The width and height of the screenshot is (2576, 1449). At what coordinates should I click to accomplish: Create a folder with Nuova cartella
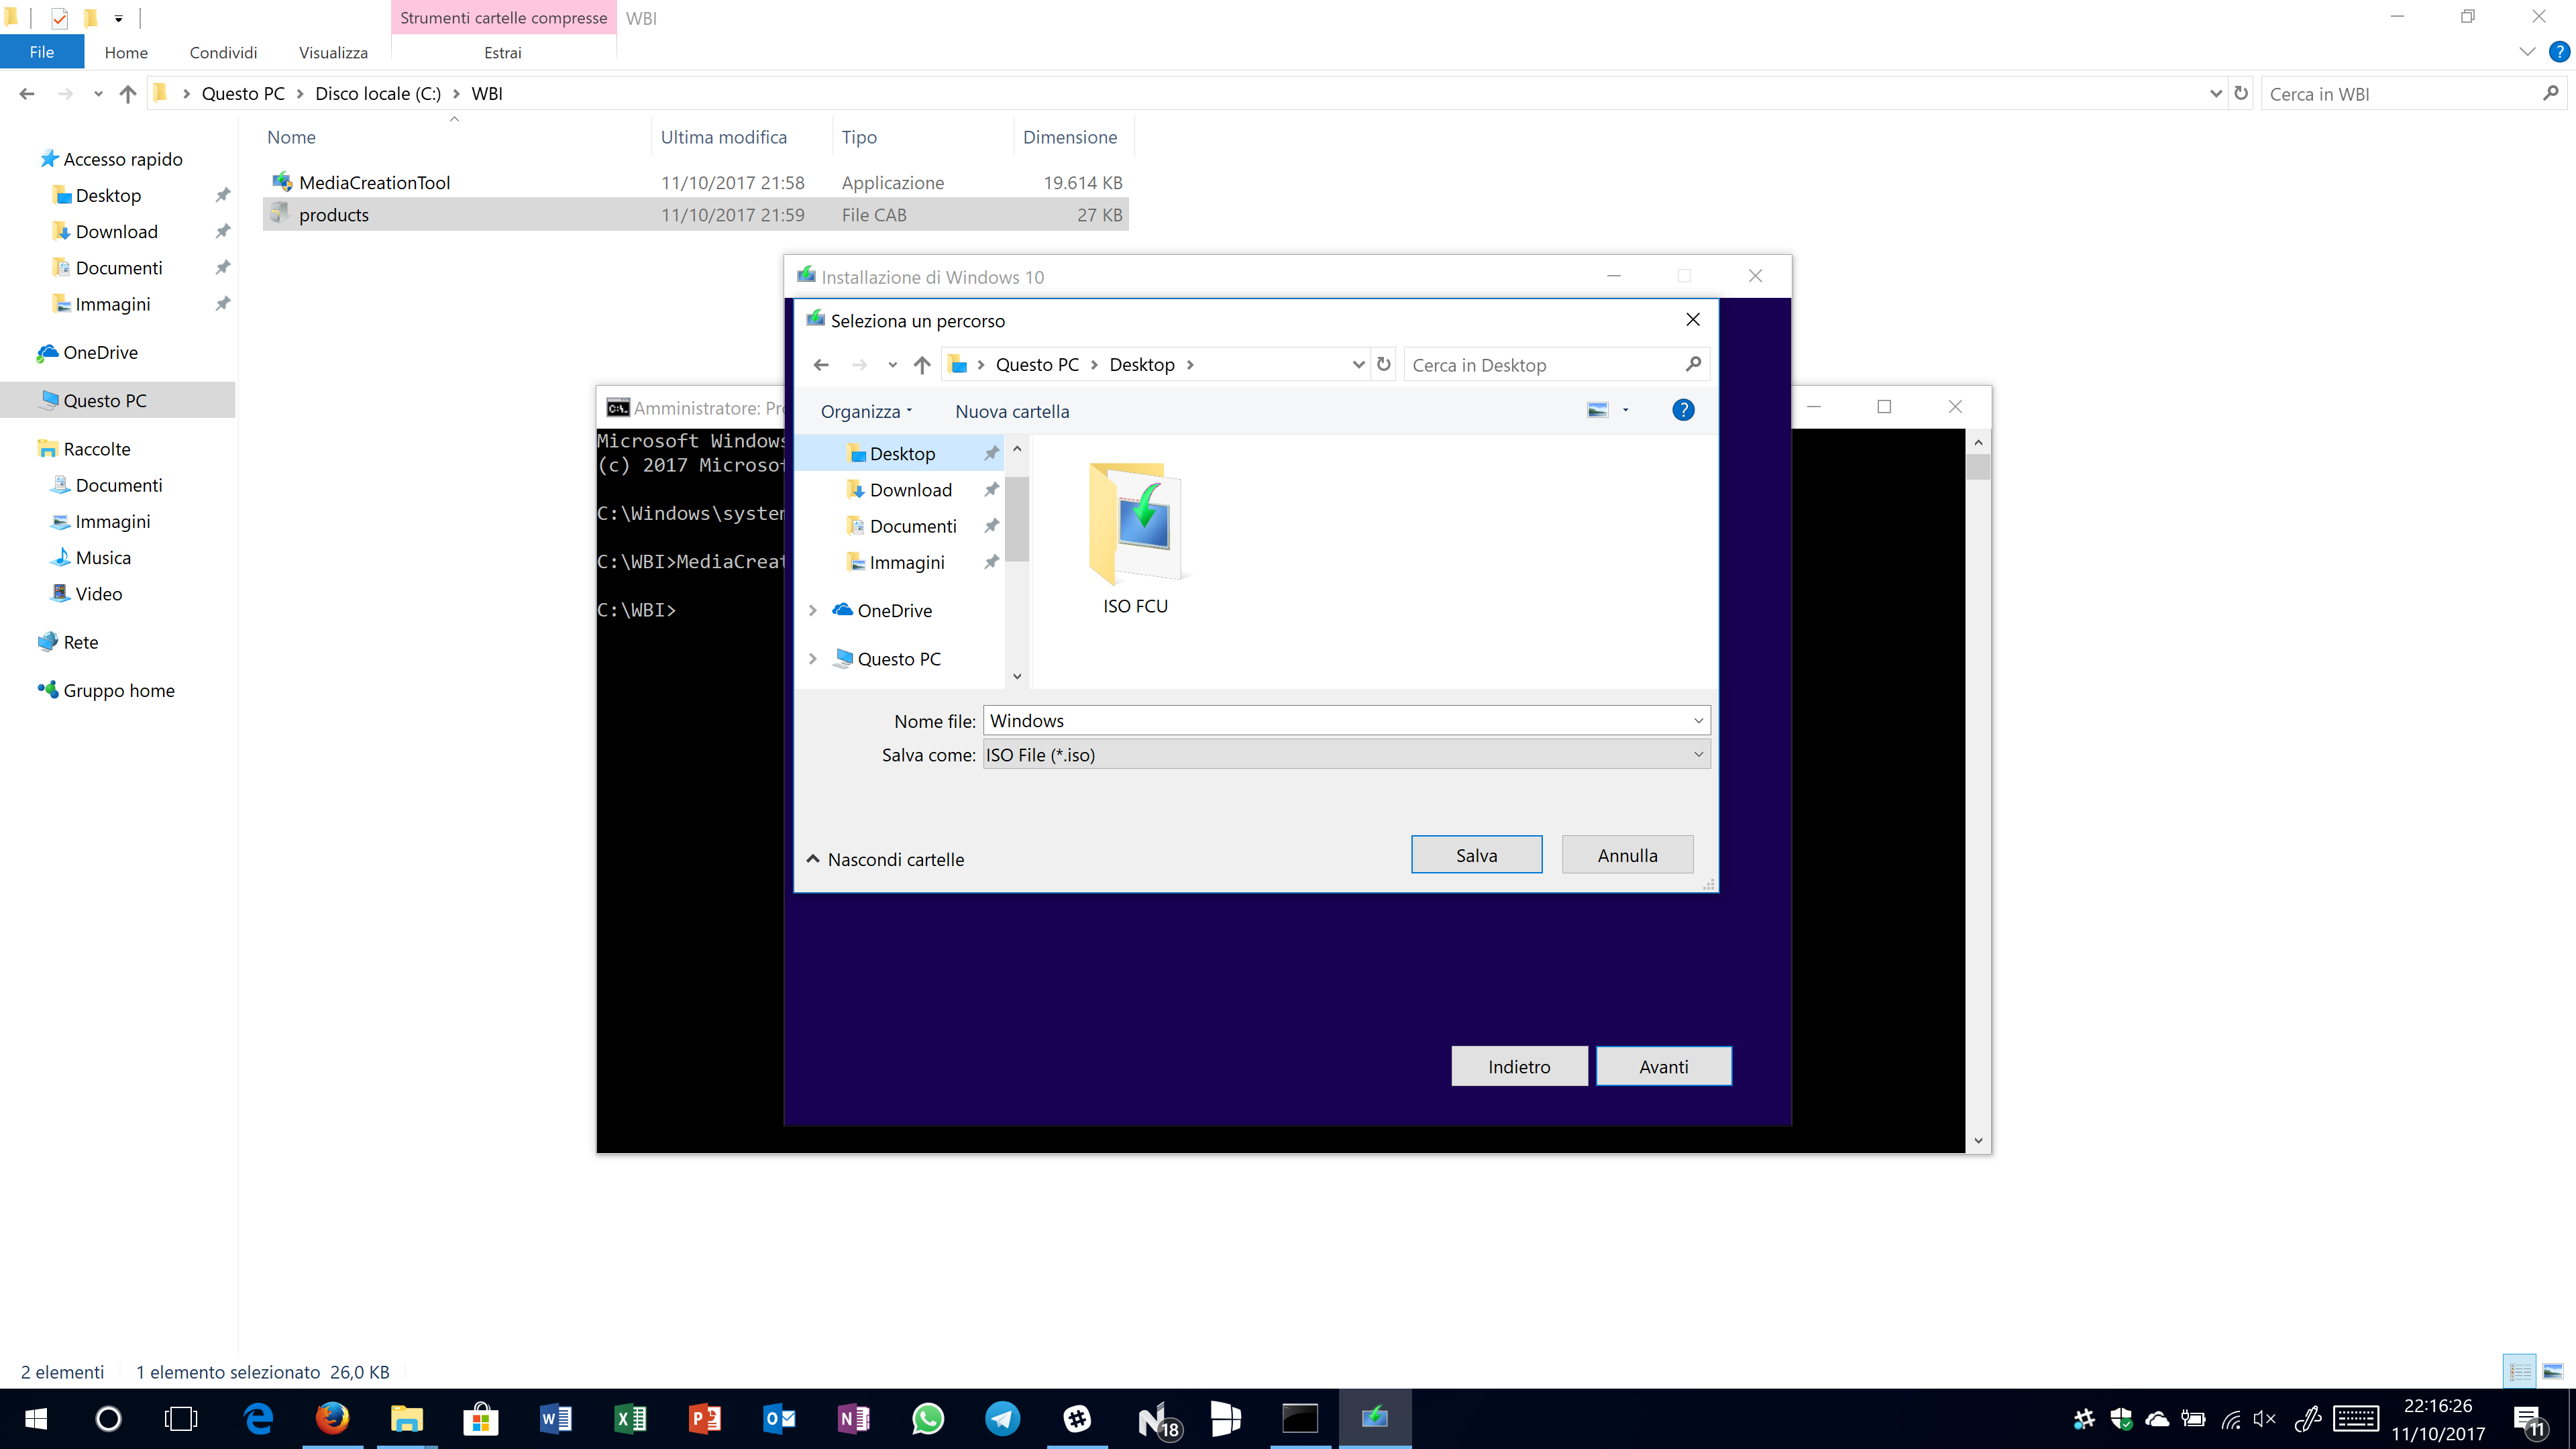(1012, 411)
